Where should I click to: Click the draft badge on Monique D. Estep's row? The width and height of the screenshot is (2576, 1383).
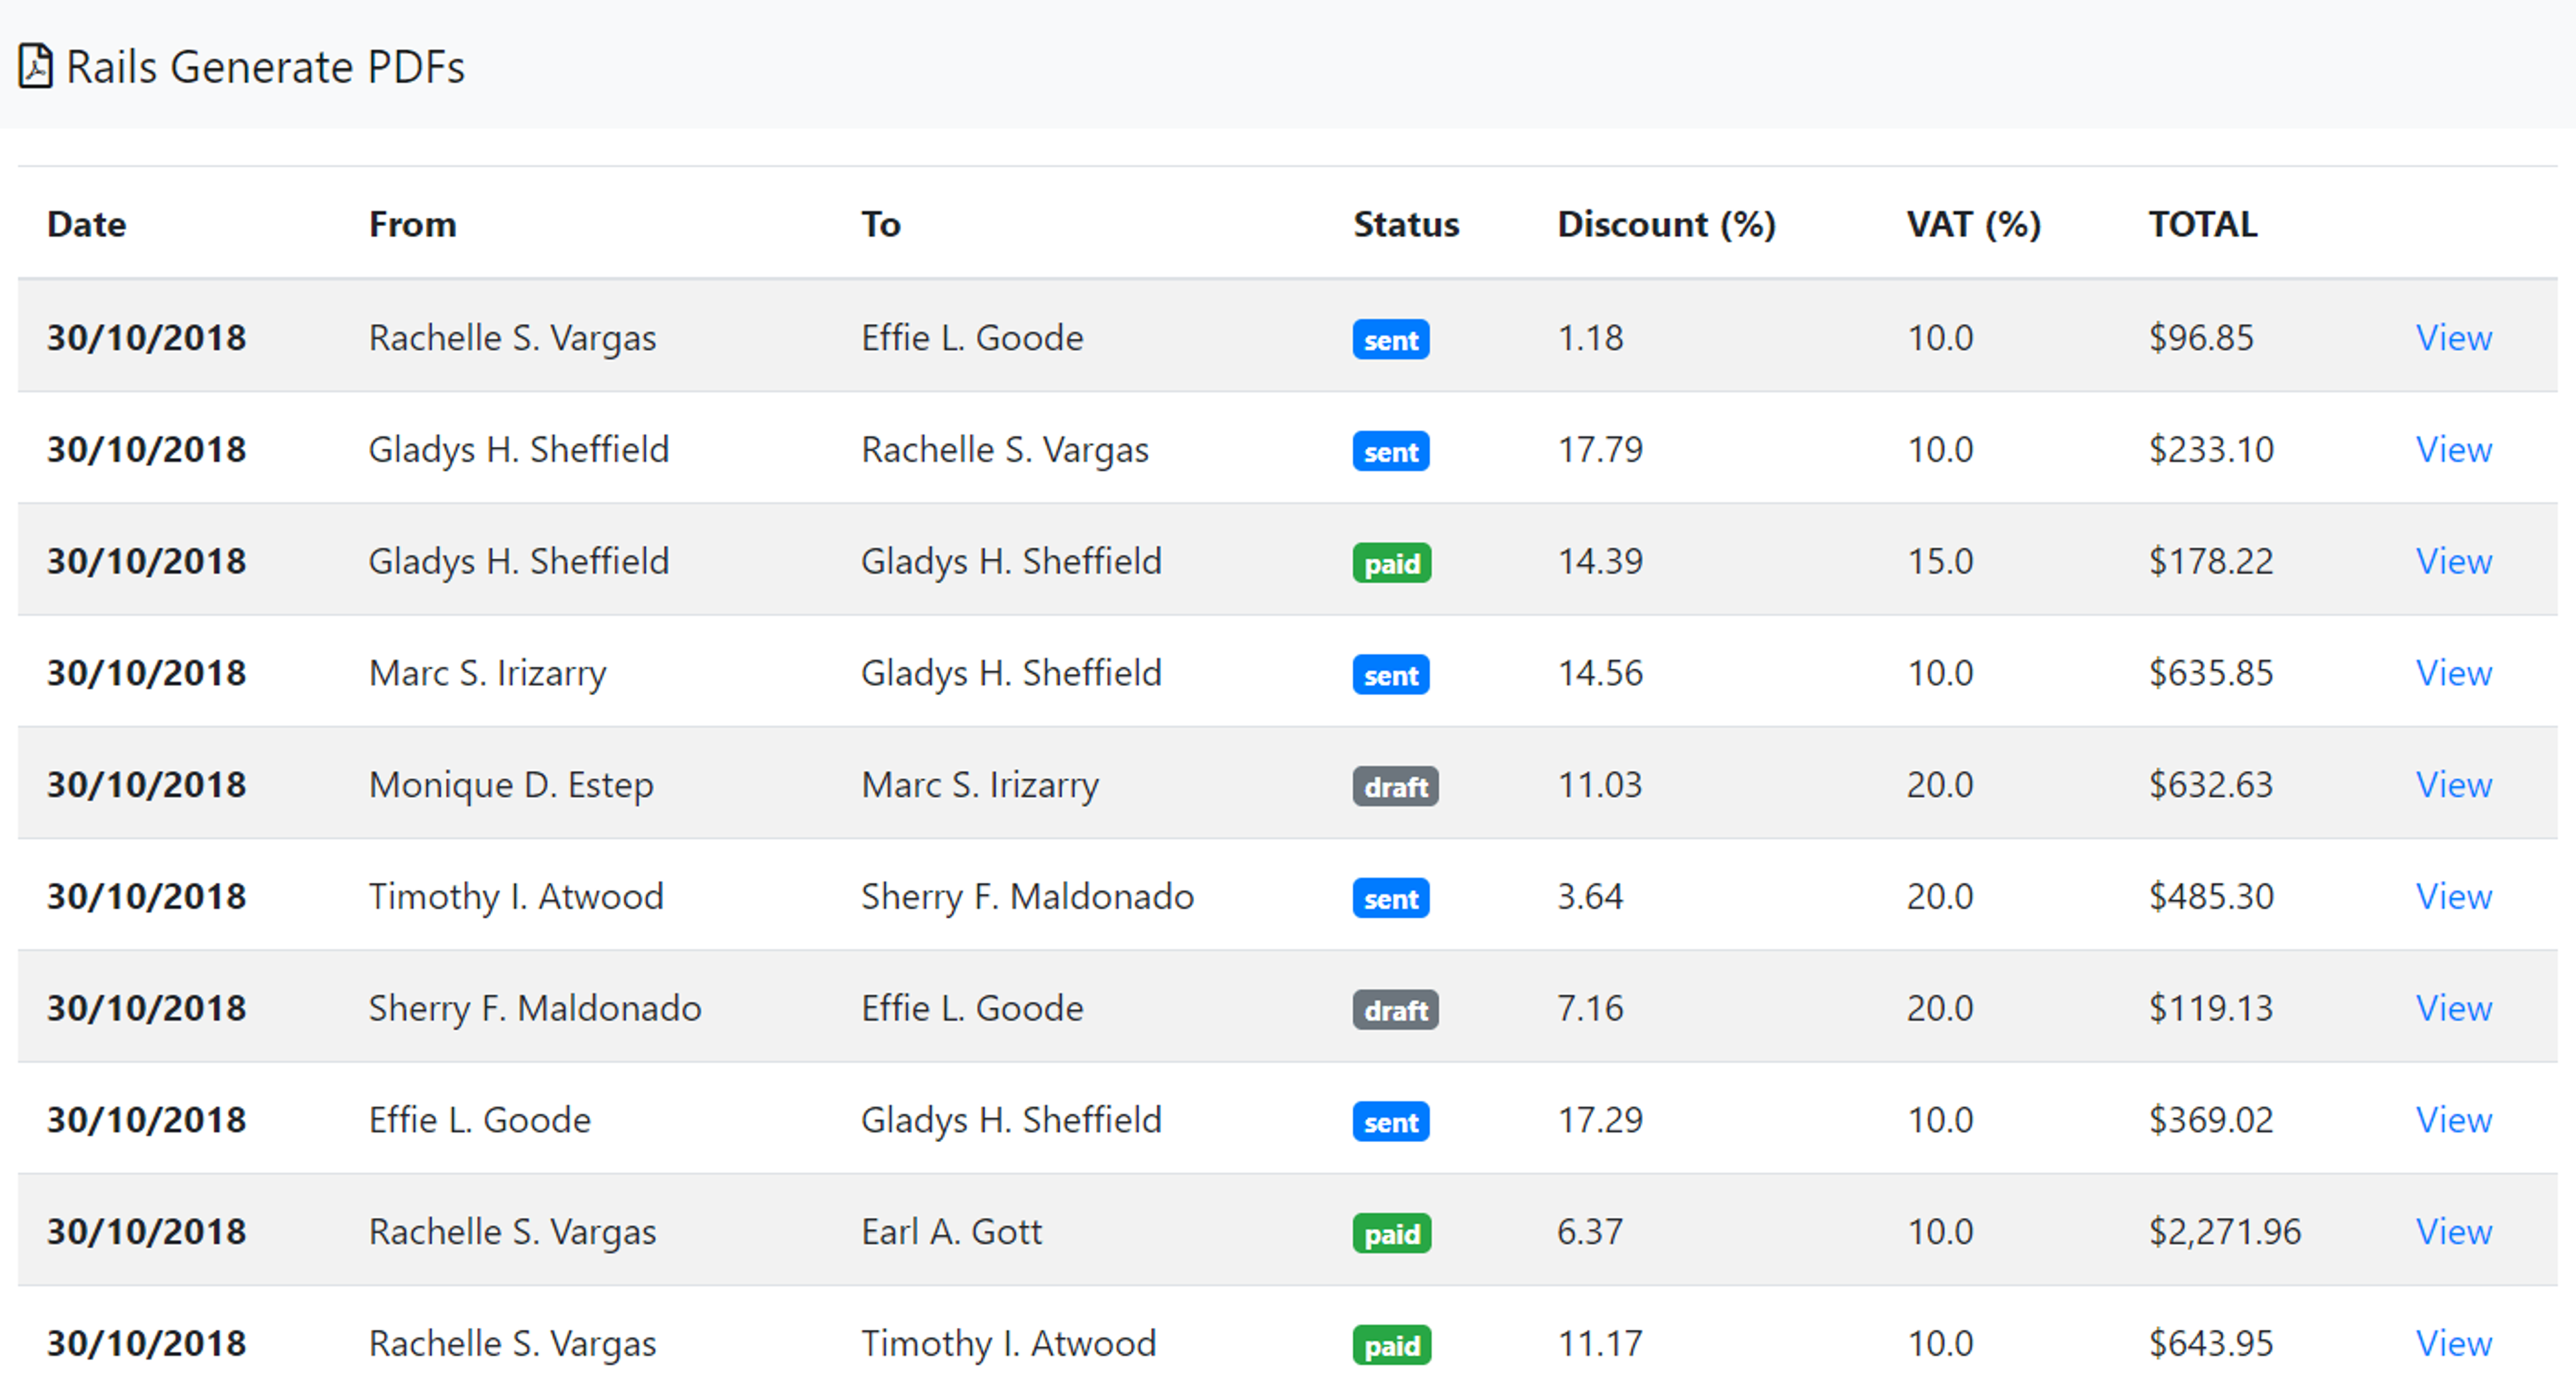1395,787
